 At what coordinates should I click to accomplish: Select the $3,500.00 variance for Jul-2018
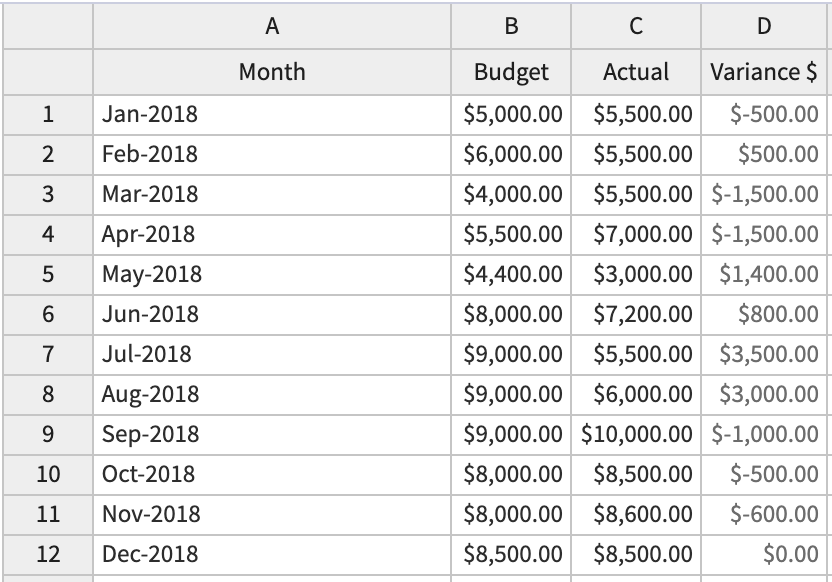766,353
